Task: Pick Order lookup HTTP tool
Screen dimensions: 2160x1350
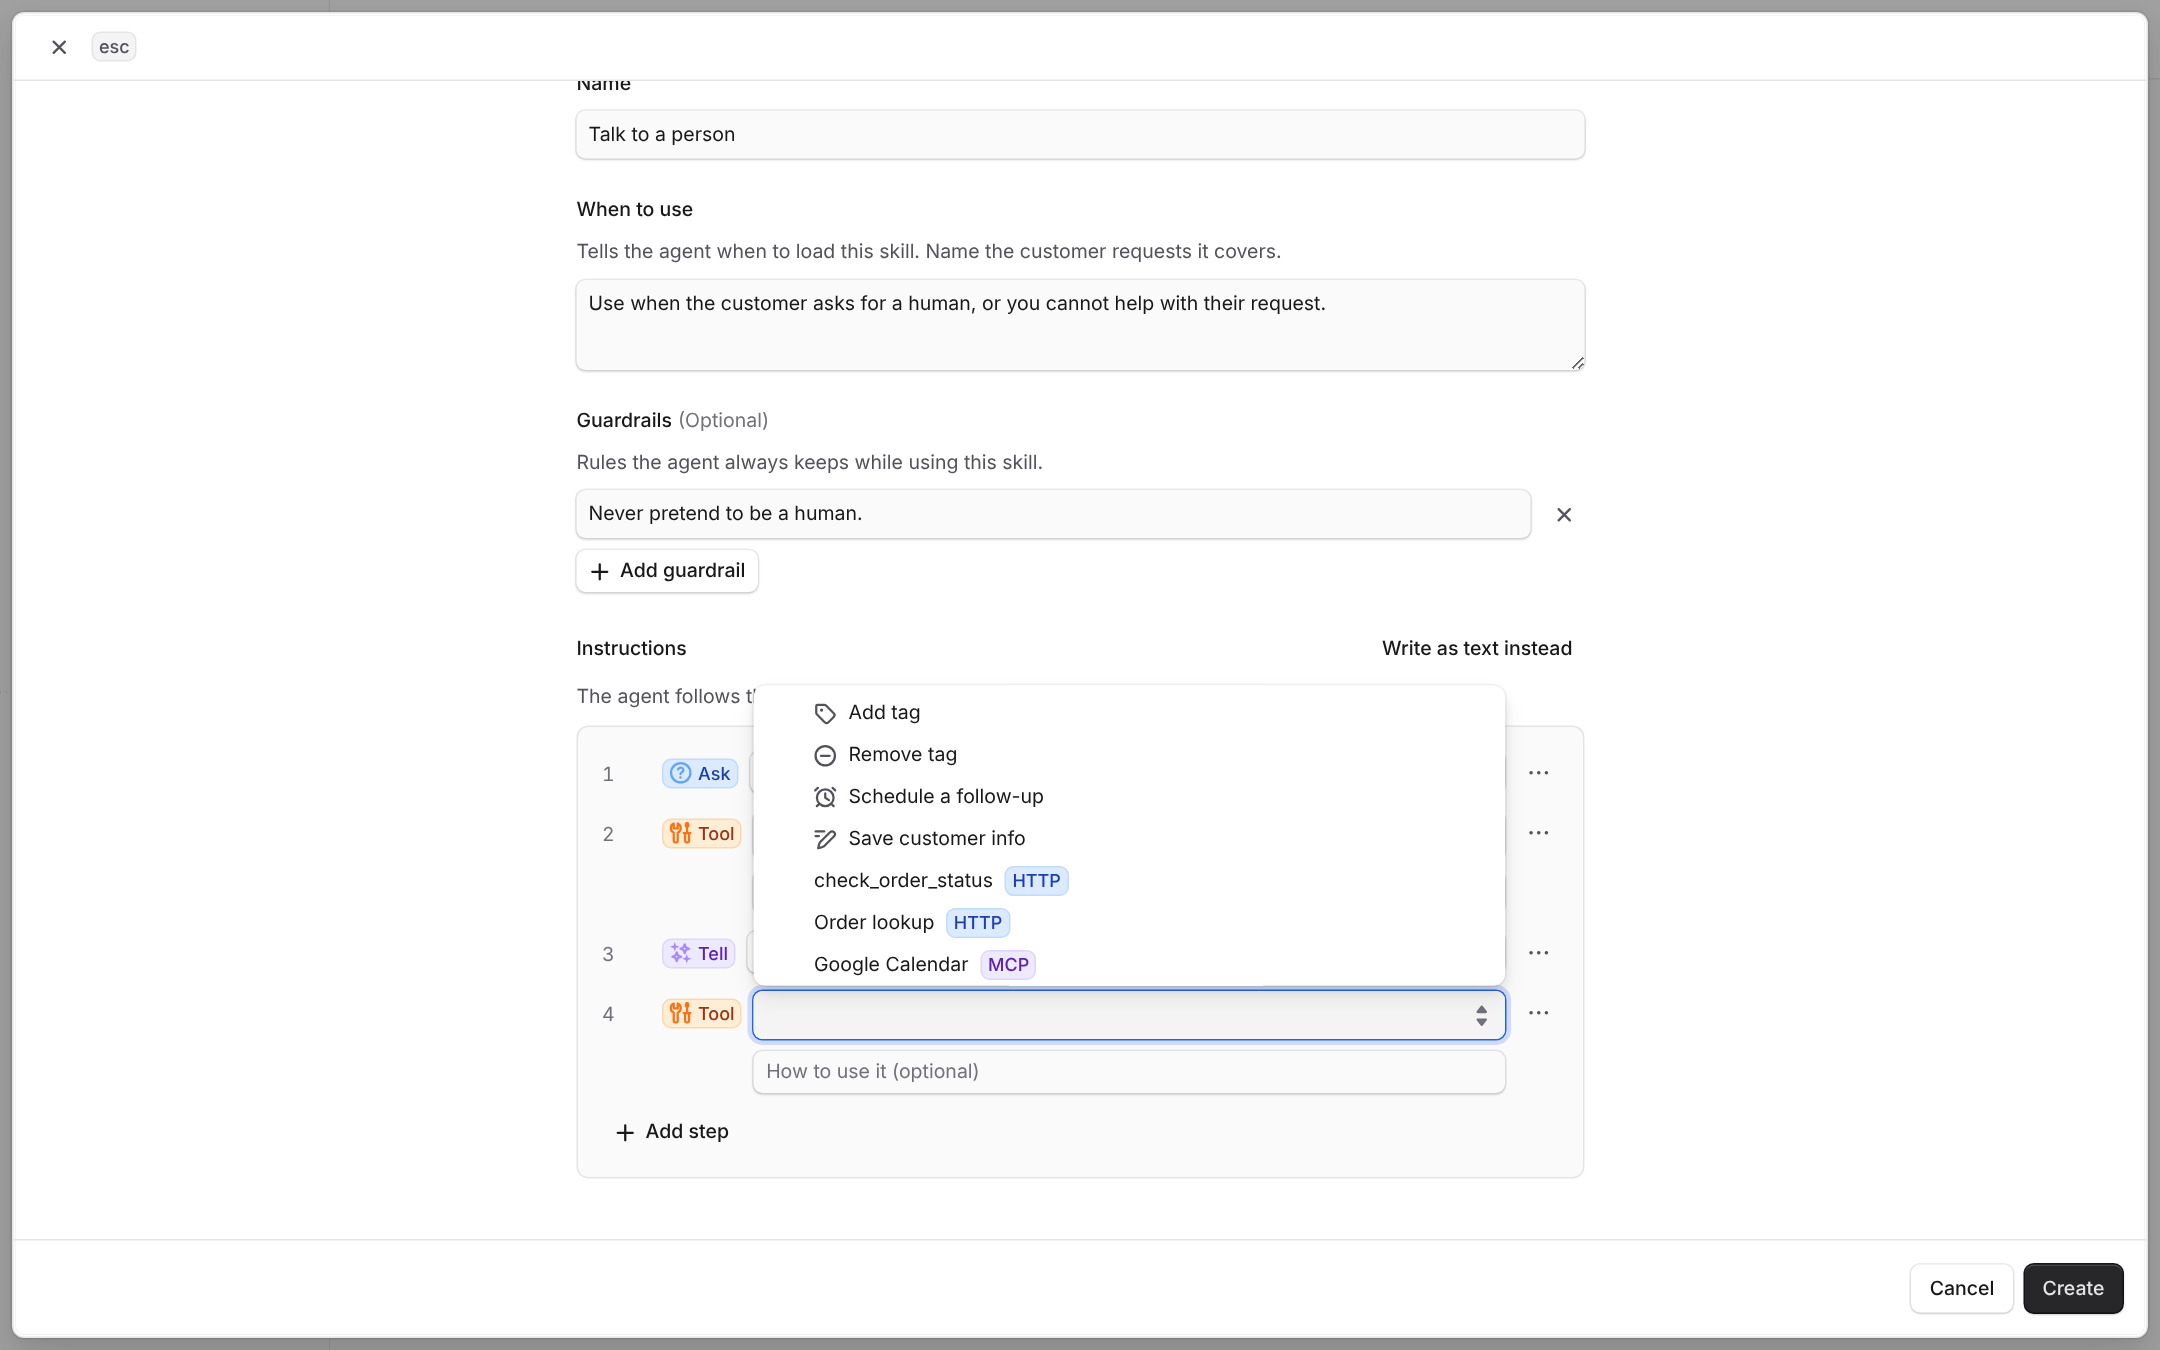Action: 1129,923
